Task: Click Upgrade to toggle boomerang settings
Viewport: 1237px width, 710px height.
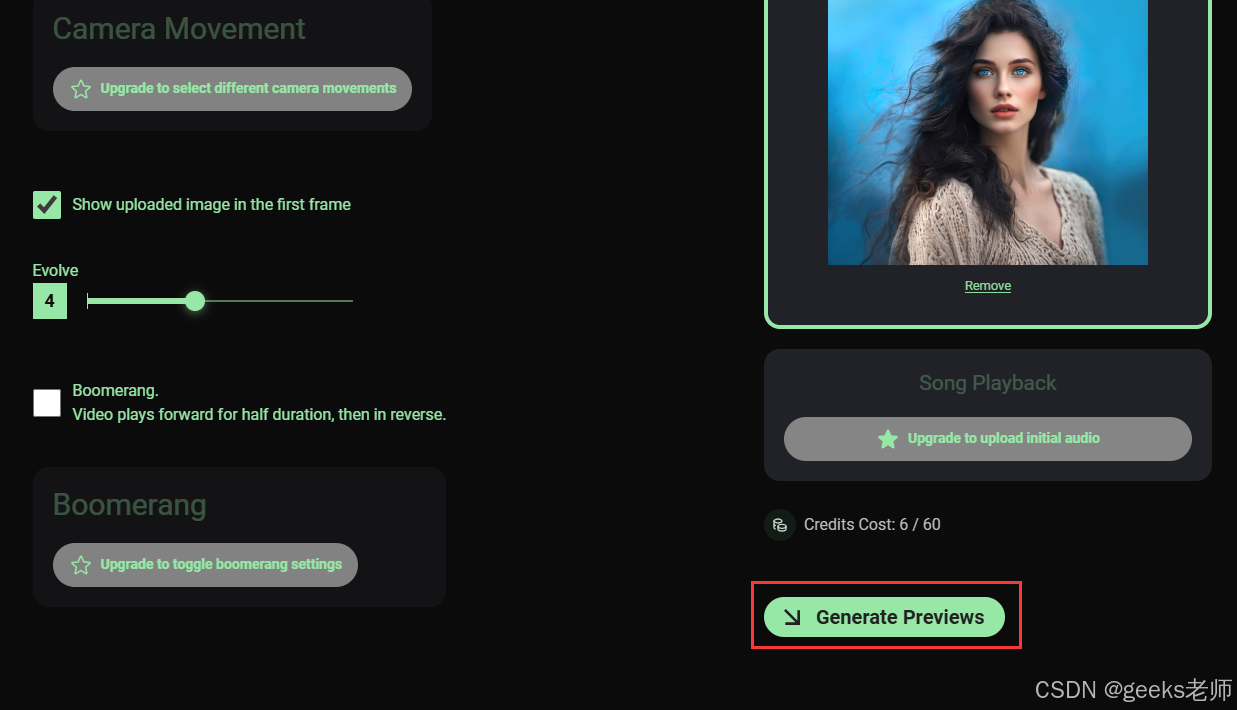Action: pos(205,565)
